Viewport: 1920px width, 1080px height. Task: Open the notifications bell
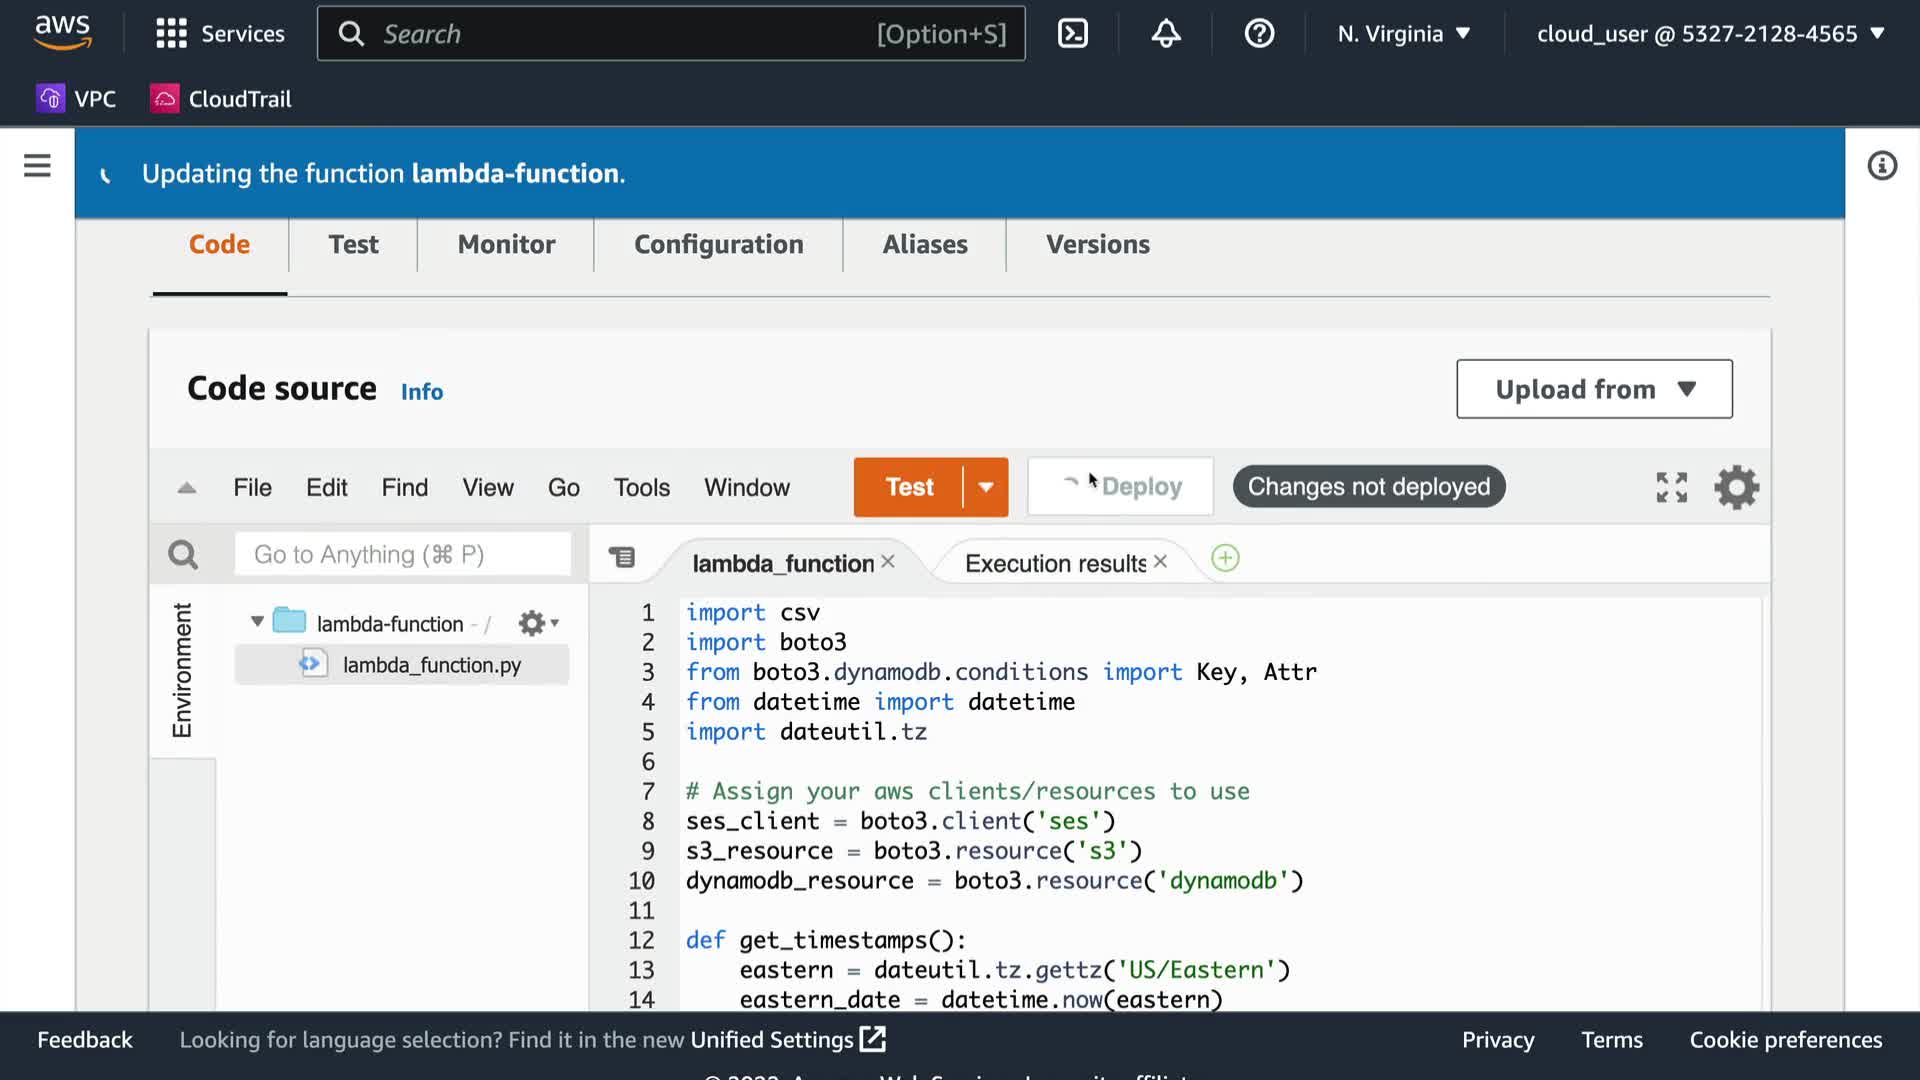[1165, 34]
